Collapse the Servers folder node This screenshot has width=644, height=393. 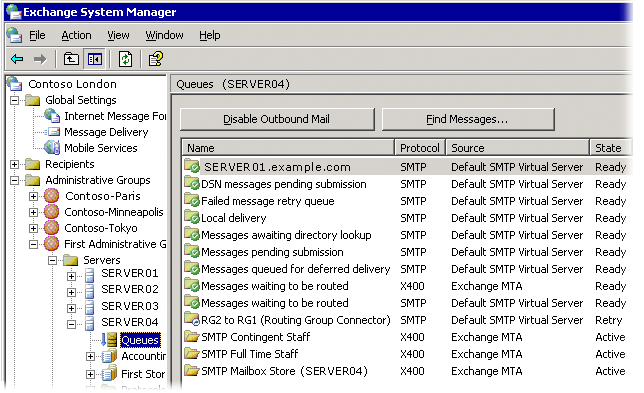[52, 260]
